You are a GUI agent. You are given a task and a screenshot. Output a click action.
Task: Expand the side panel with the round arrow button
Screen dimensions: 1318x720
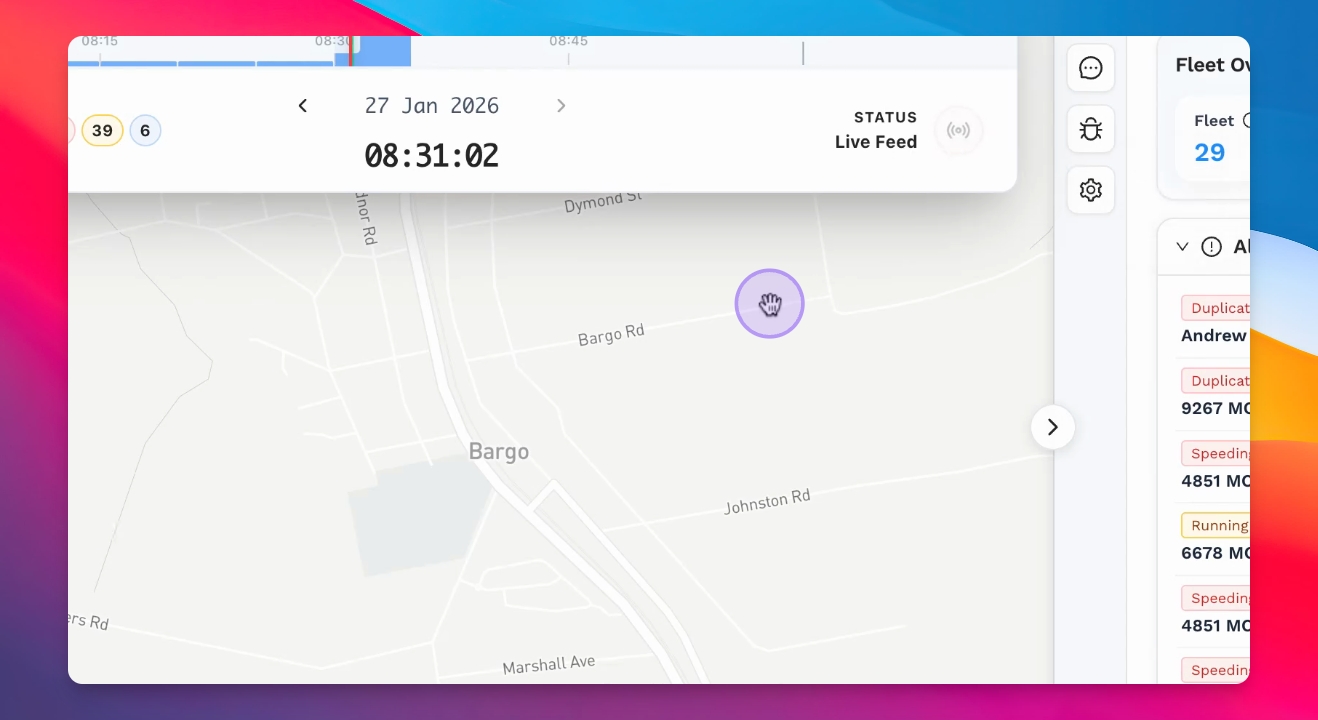click(x=1053, y=427)
